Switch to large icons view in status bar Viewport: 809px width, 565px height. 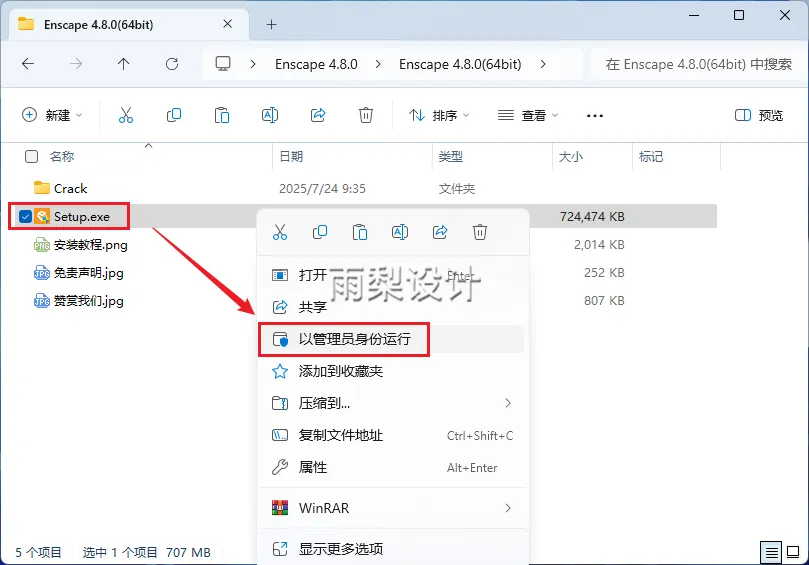coord(793,553)
